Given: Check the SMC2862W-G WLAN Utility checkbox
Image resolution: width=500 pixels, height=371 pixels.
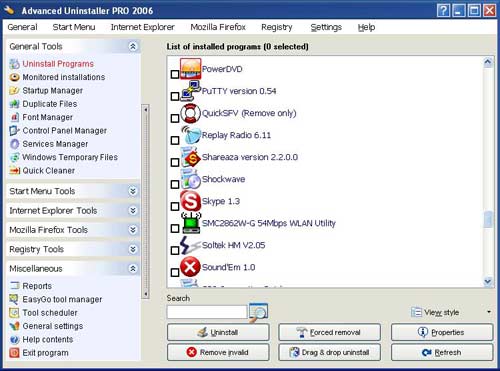Looking at the screenshot, I should pyautogui.click(x=175, y=228).
